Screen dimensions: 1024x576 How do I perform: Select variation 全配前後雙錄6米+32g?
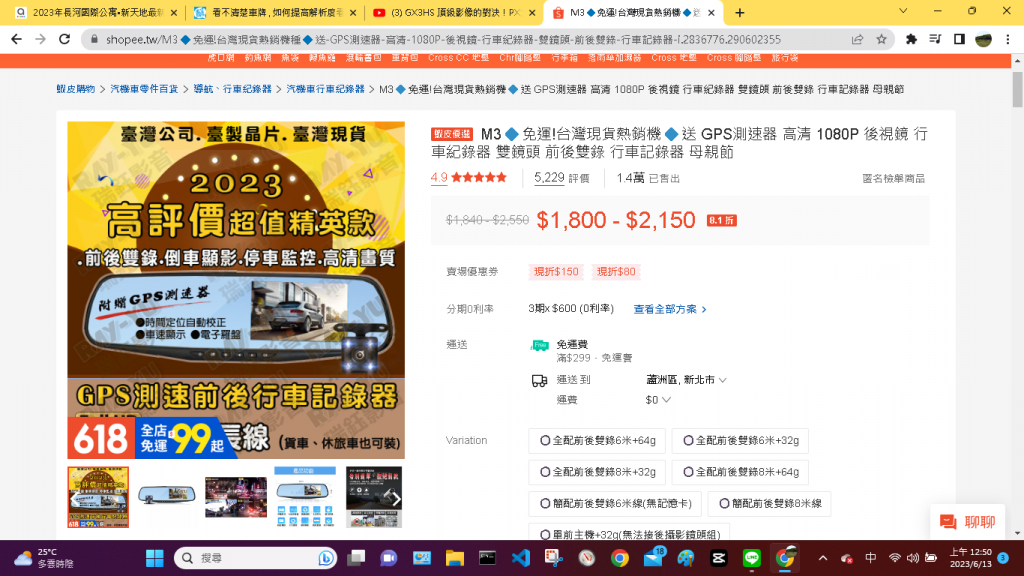(740, 441)
